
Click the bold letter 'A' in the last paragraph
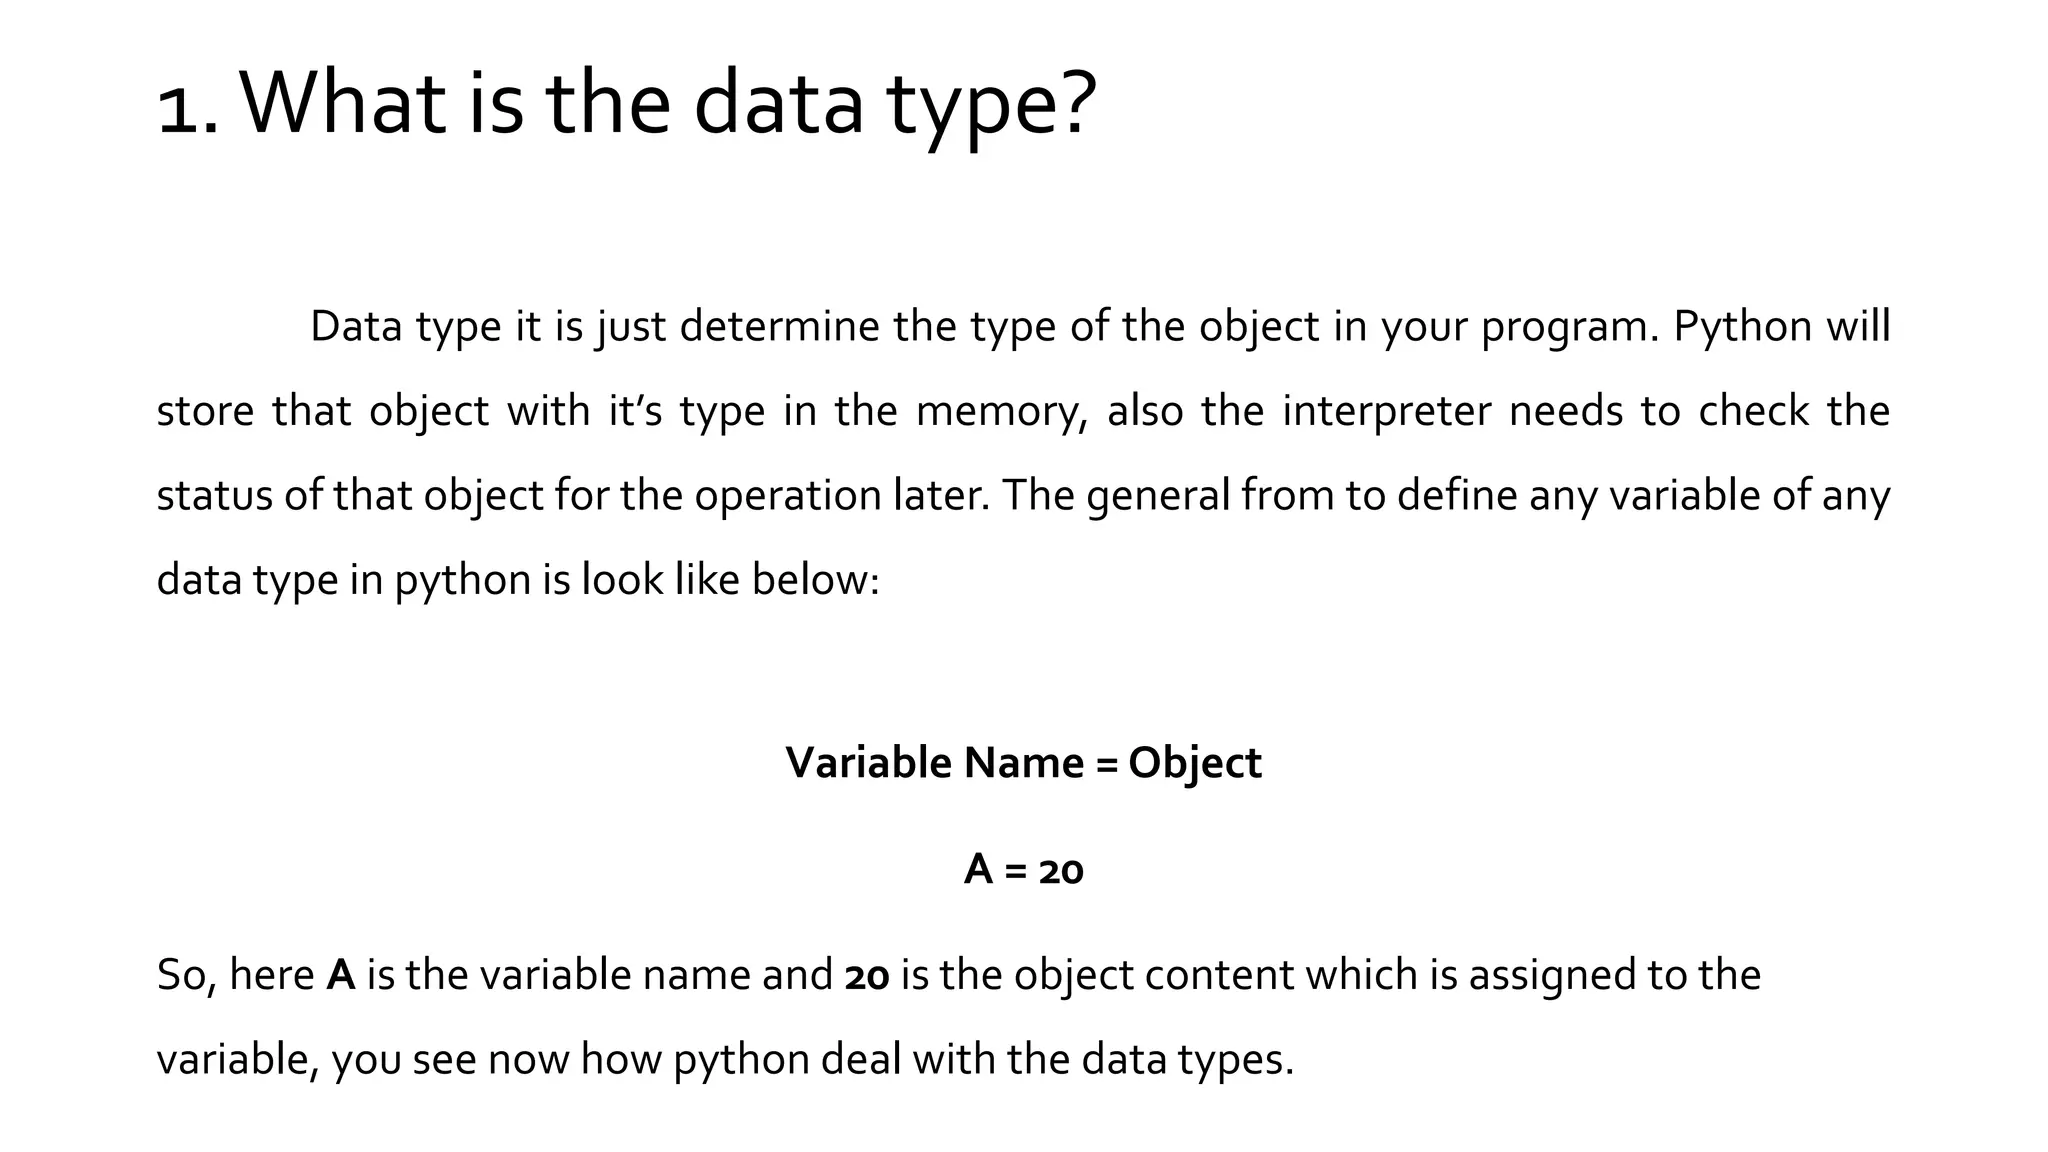[341, 975]
